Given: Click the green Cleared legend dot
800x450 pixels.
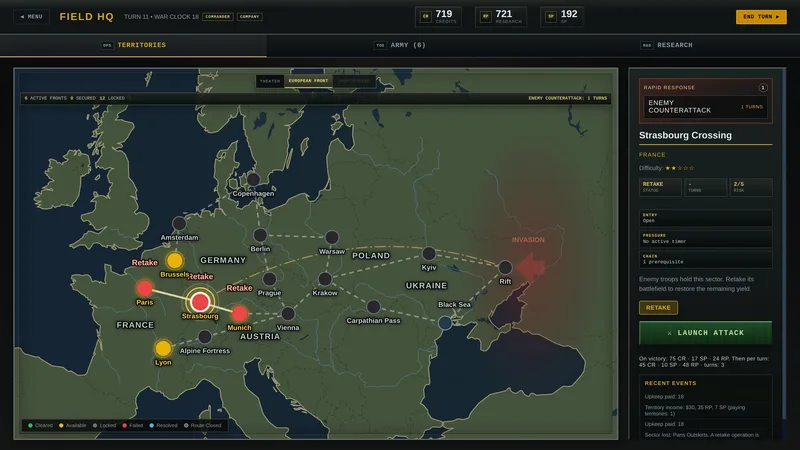Looking at the screenshot, I should 31,426.
